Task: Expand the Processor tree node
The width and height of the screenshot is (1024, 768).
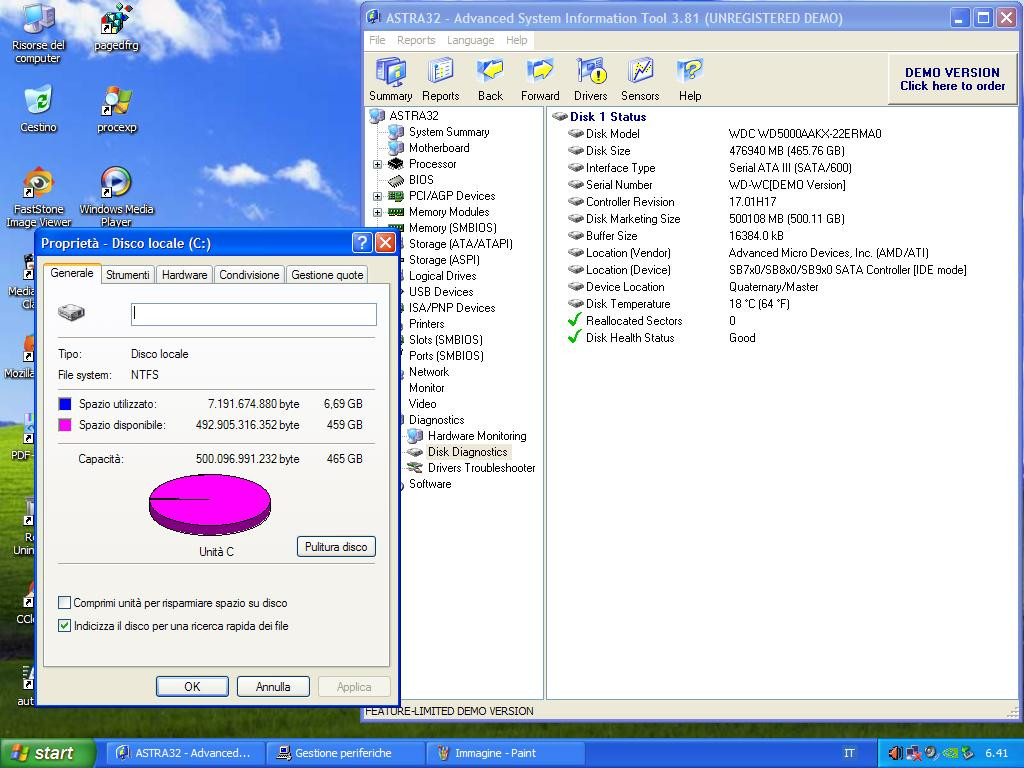Action: [x=377, y=164]
